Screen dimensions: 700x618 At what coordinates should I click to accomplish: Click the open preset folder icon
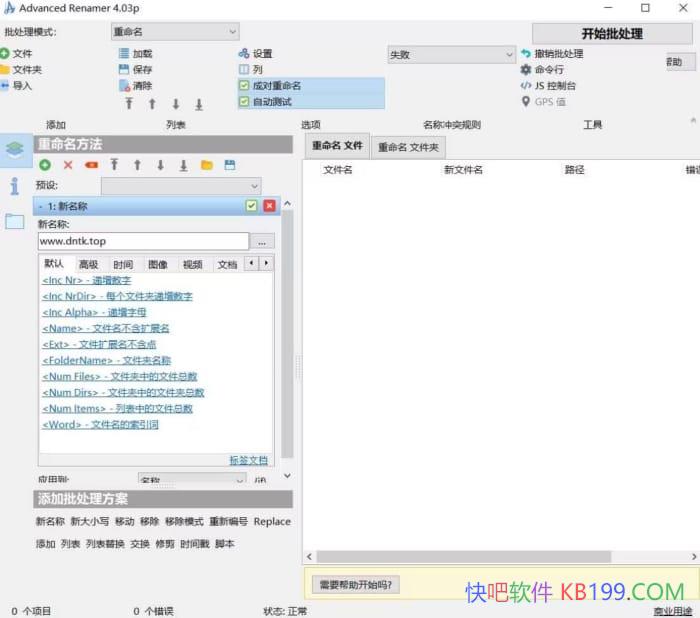point(207,165)
